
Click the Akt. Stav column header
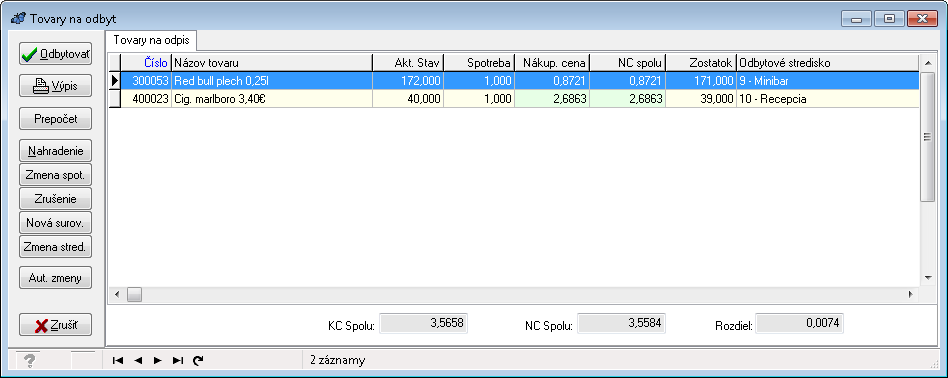pos(408,63)
